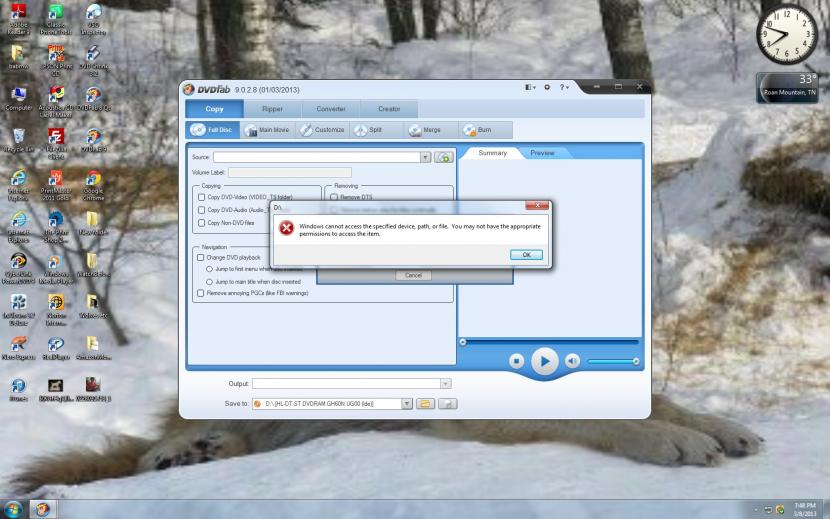Select the Burn mode
The height and width of the screenshot is (519, 830).
[485, 130]
